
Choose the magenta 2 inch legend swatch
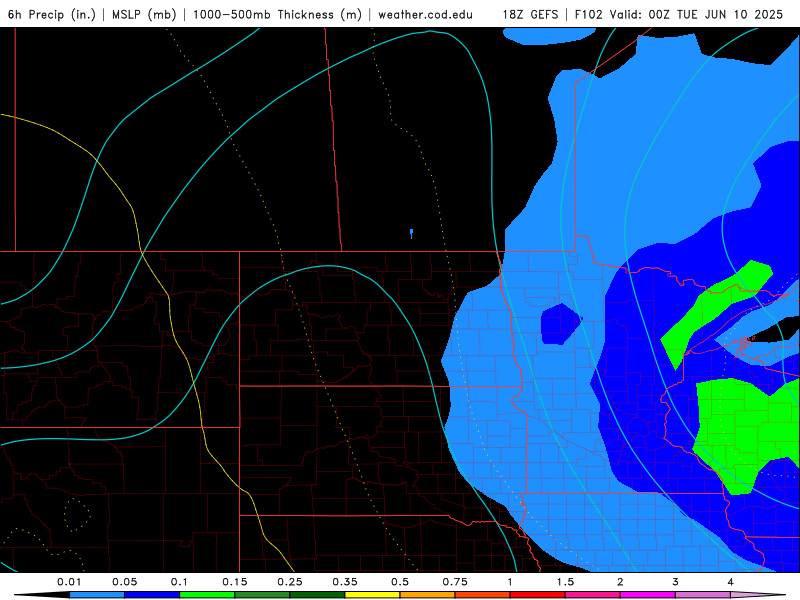point(648,595)
